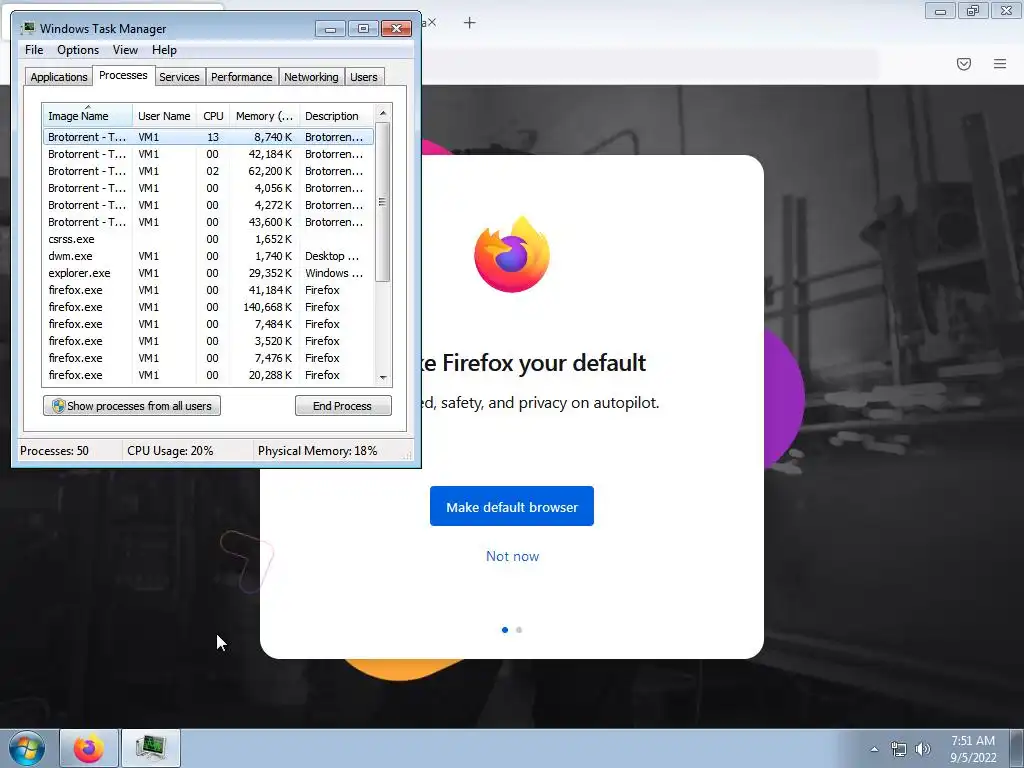
Task: Switch to the Applications tab
Action: [x=59, y=77]
